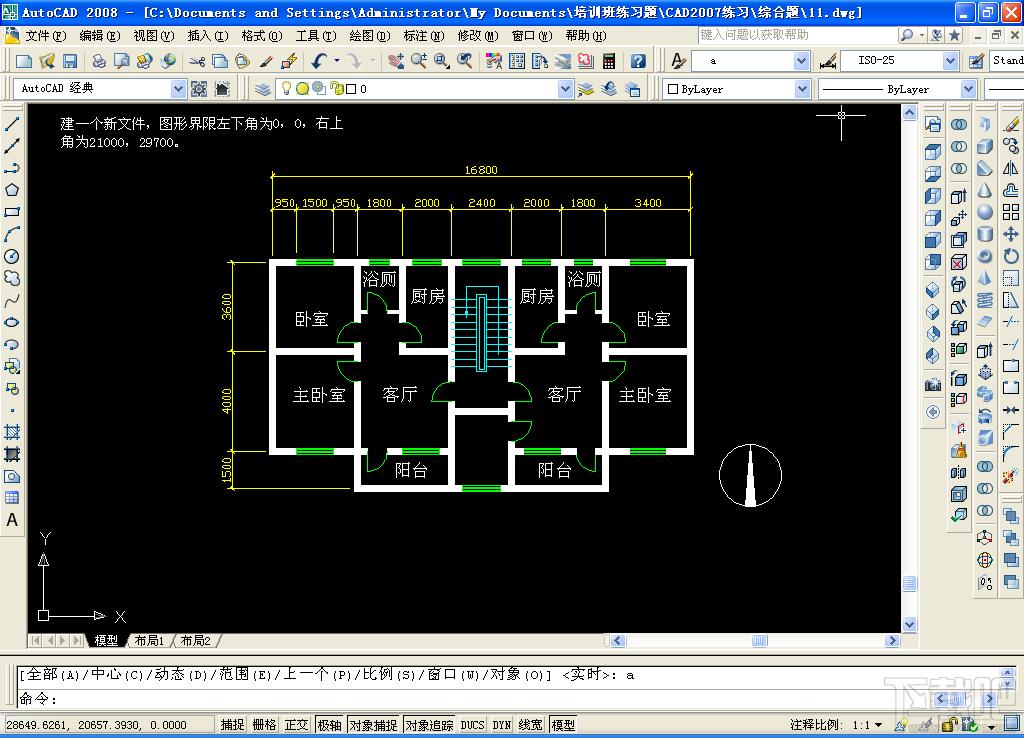Expand the text style 'a' dropdown
Screen dimensions: 1024x738
pos(802,61)
